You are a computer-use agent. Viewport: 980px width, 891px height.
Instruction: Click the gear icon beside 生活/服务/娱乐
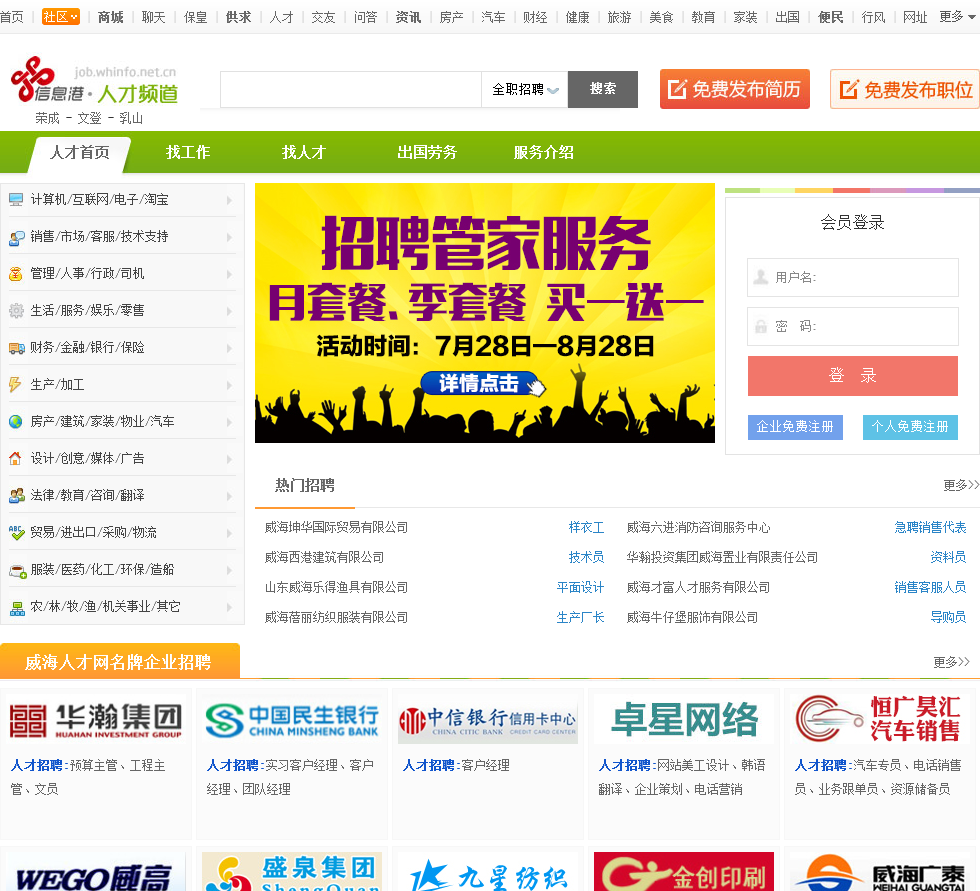tap(16, 311)
